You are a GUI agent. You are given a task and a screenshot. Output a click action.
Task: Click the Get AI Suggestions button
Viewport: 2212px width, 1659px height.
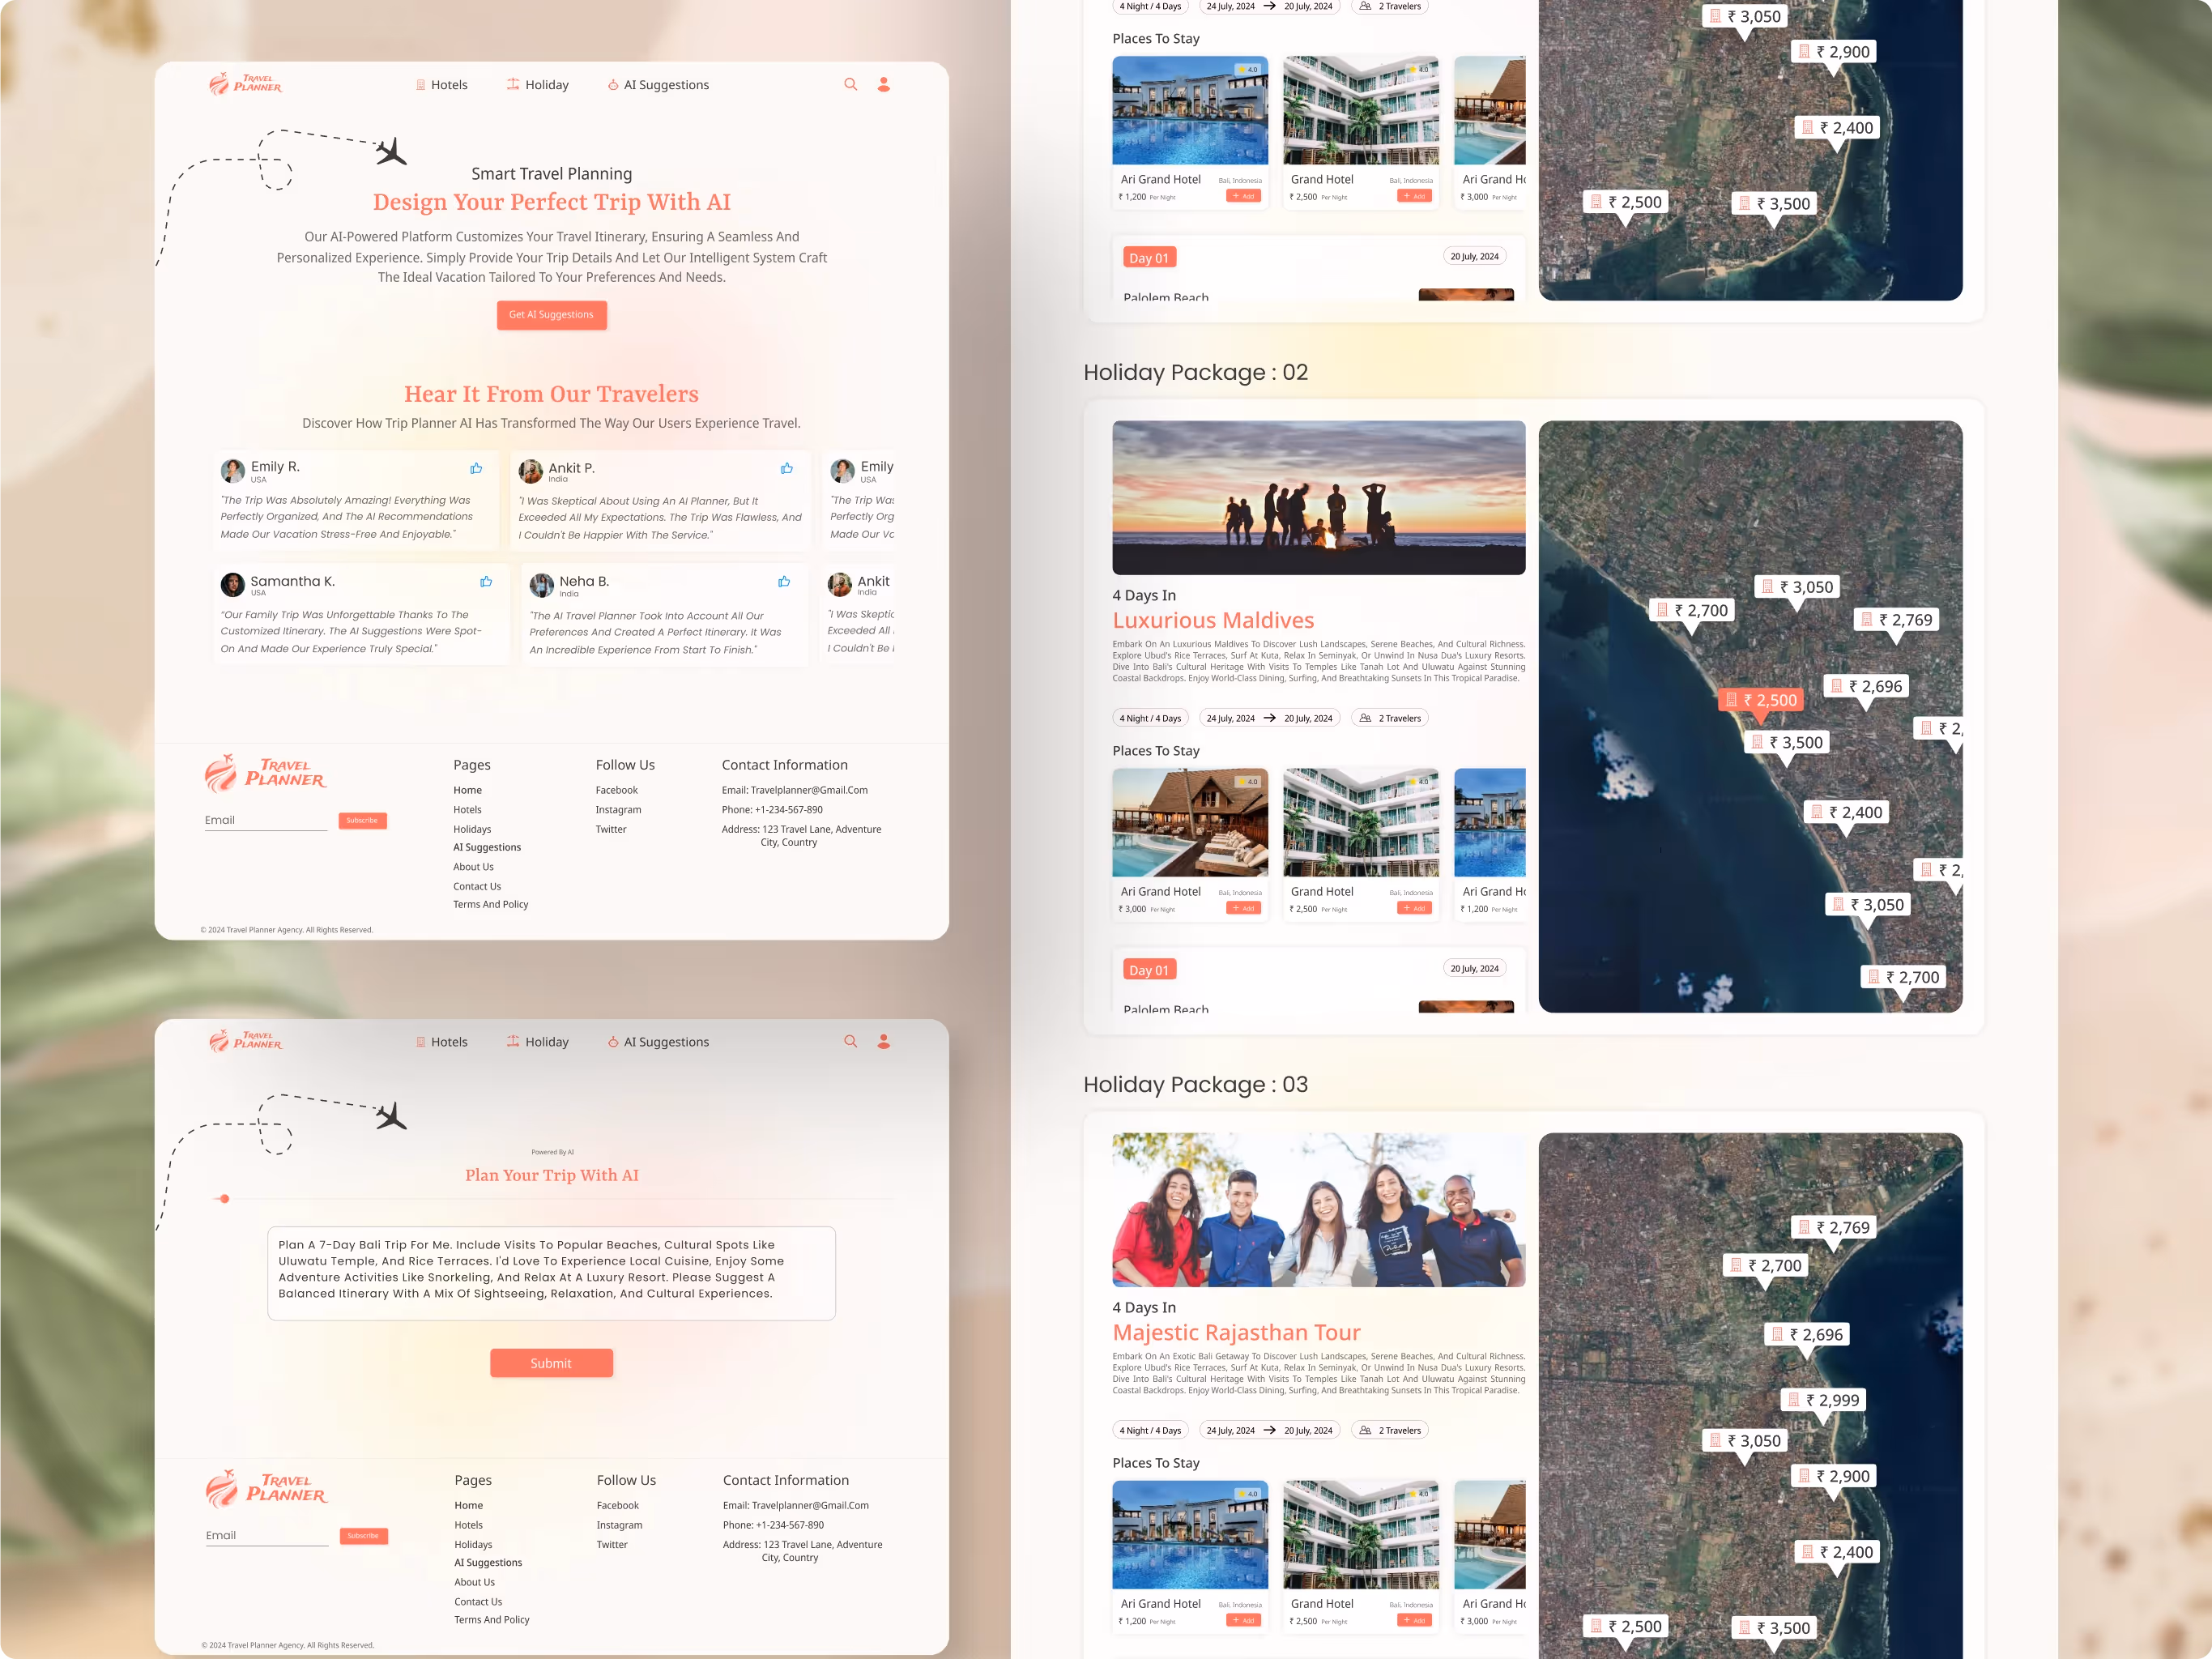click(551, 314)
